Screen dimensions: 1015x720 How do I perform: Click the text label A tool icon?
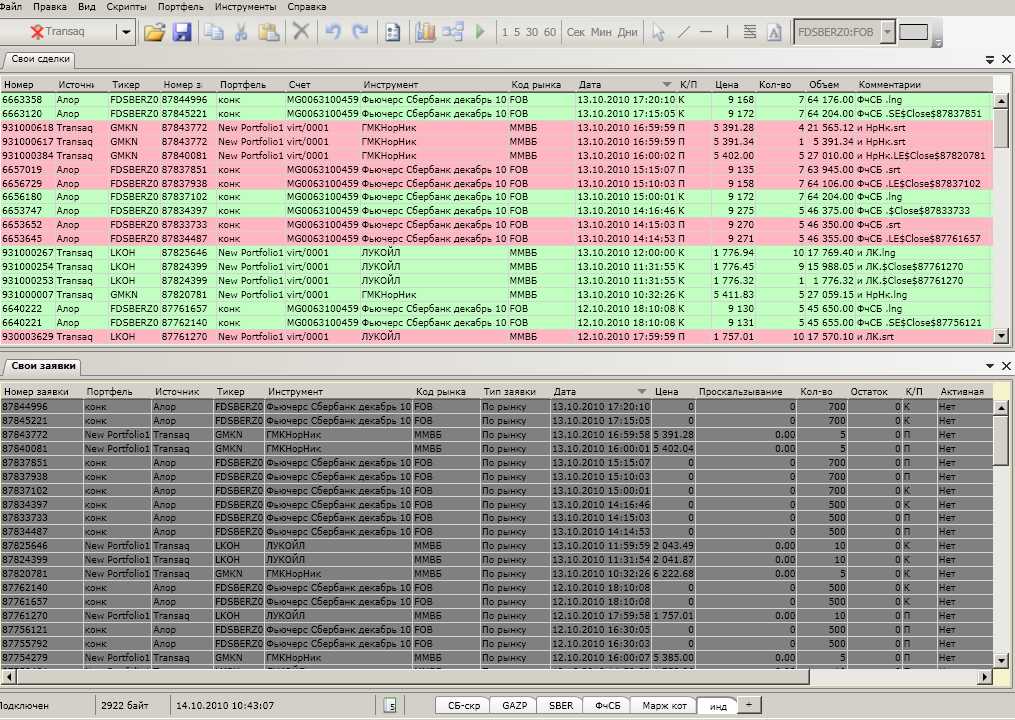(x=774, y=32)
